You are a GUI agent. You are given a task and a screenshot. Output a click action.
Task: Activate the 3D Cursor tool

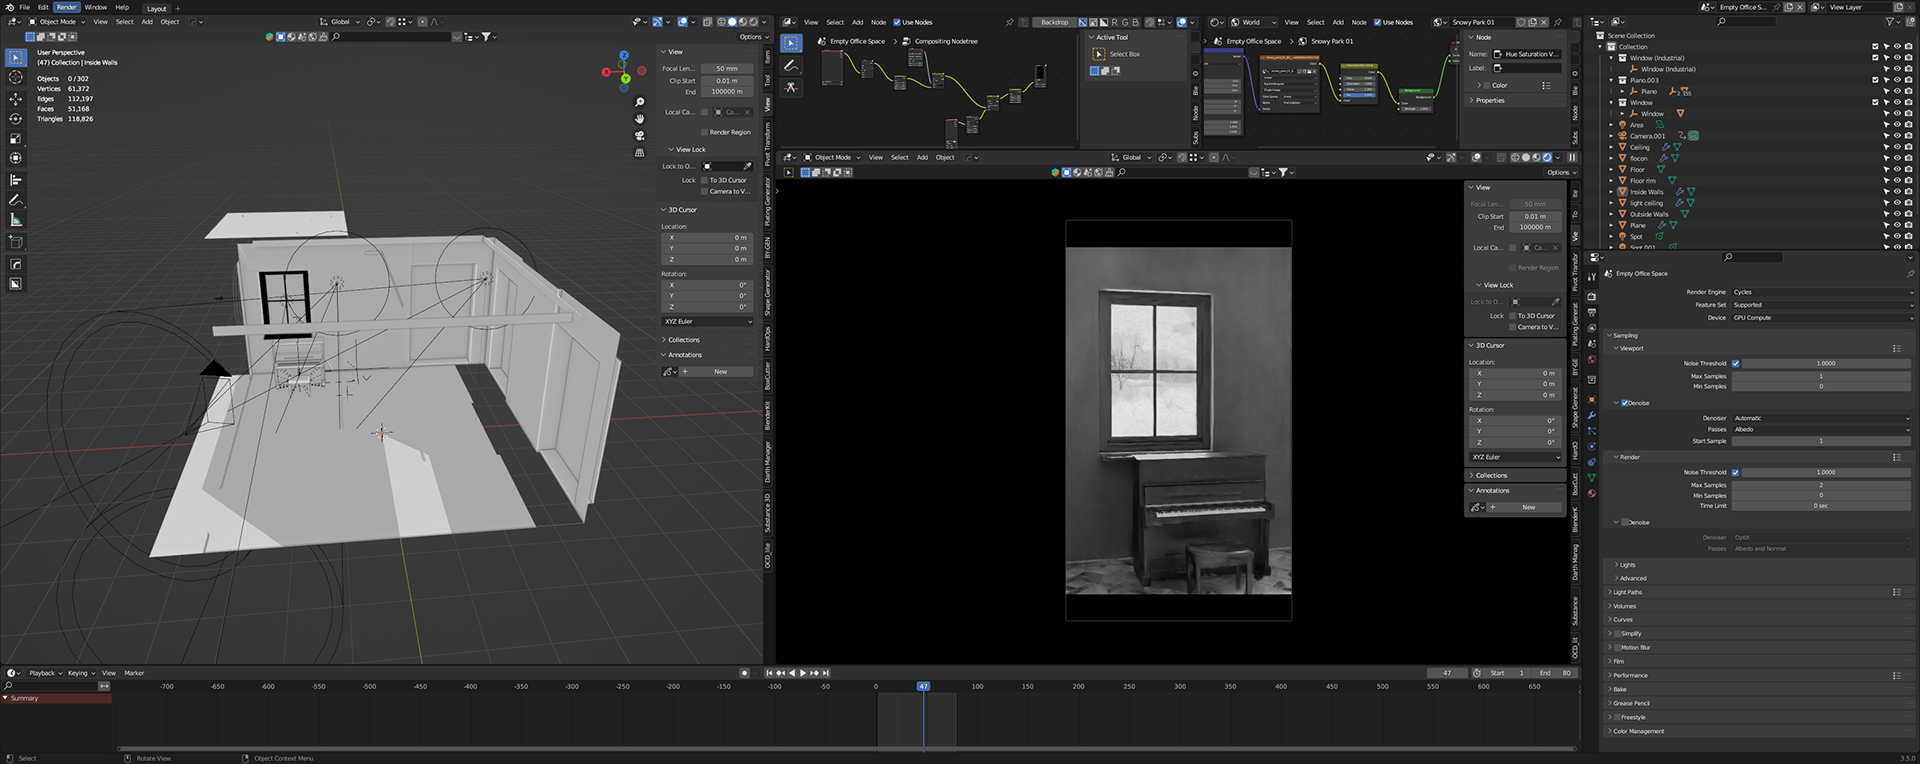pyautogui.click(x=15, y=77)
